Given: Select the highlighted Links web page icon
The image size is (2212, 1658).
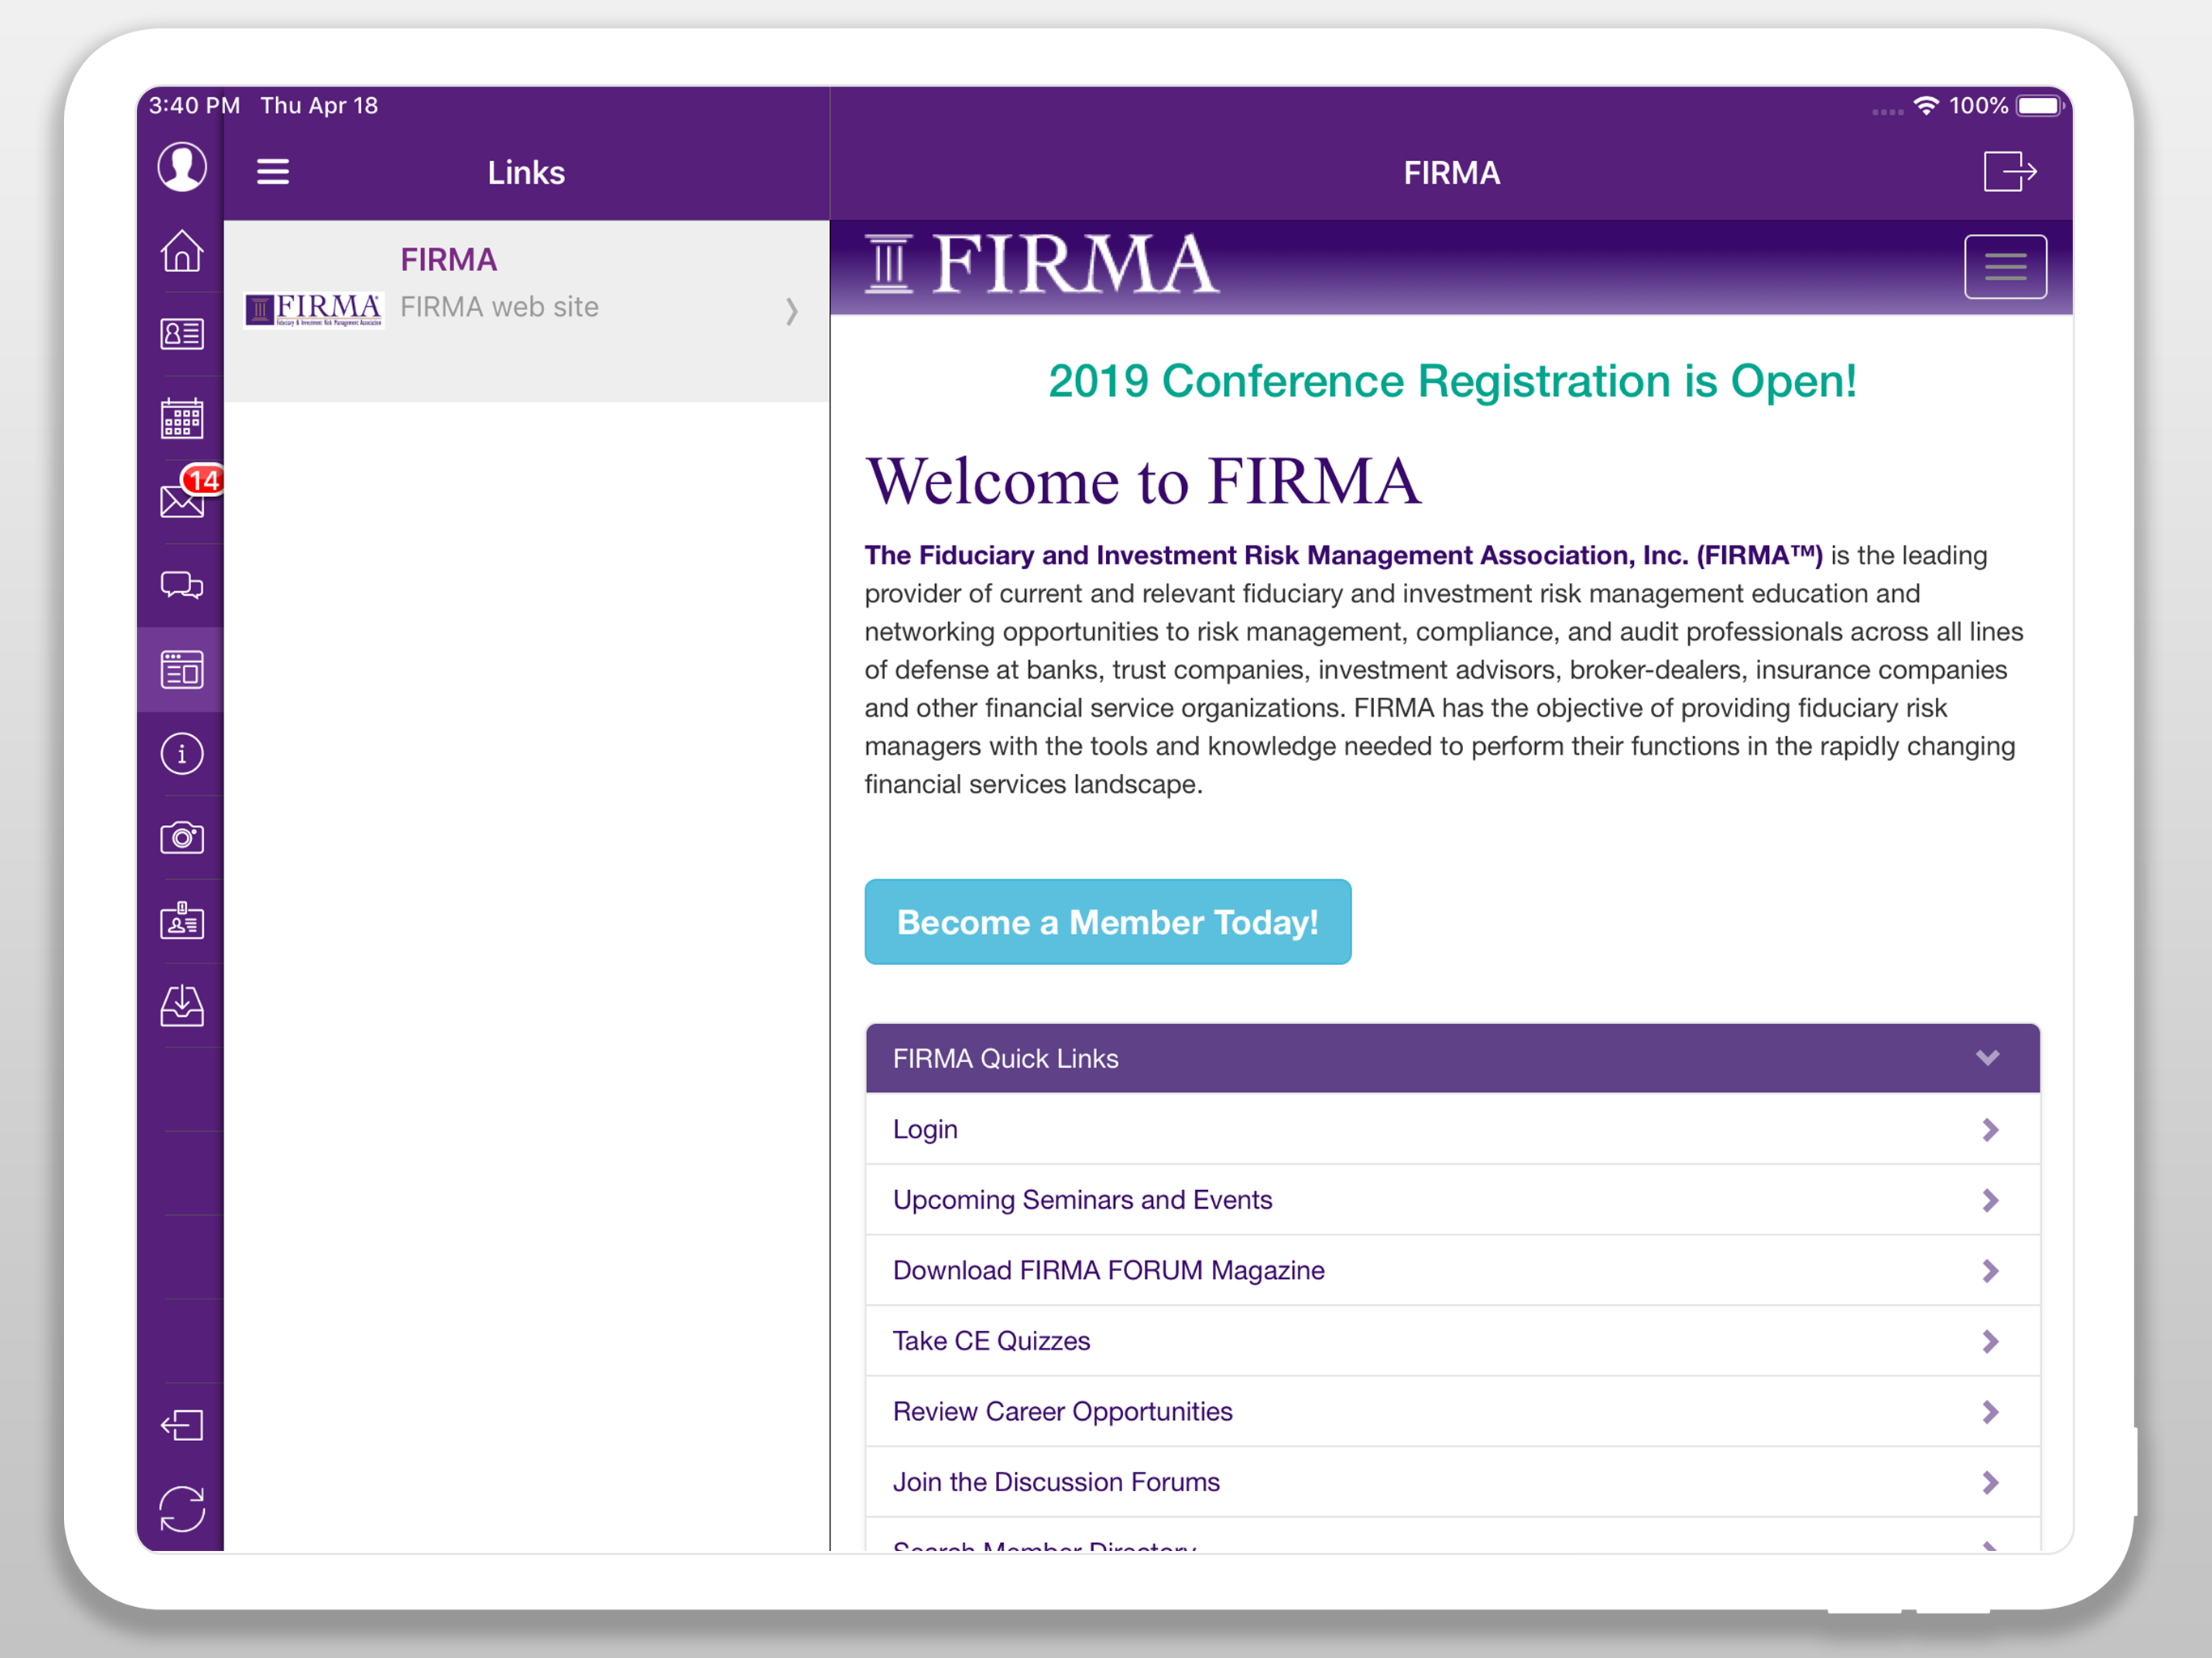Looking at the screenshot, I should [x=182, y=669].
